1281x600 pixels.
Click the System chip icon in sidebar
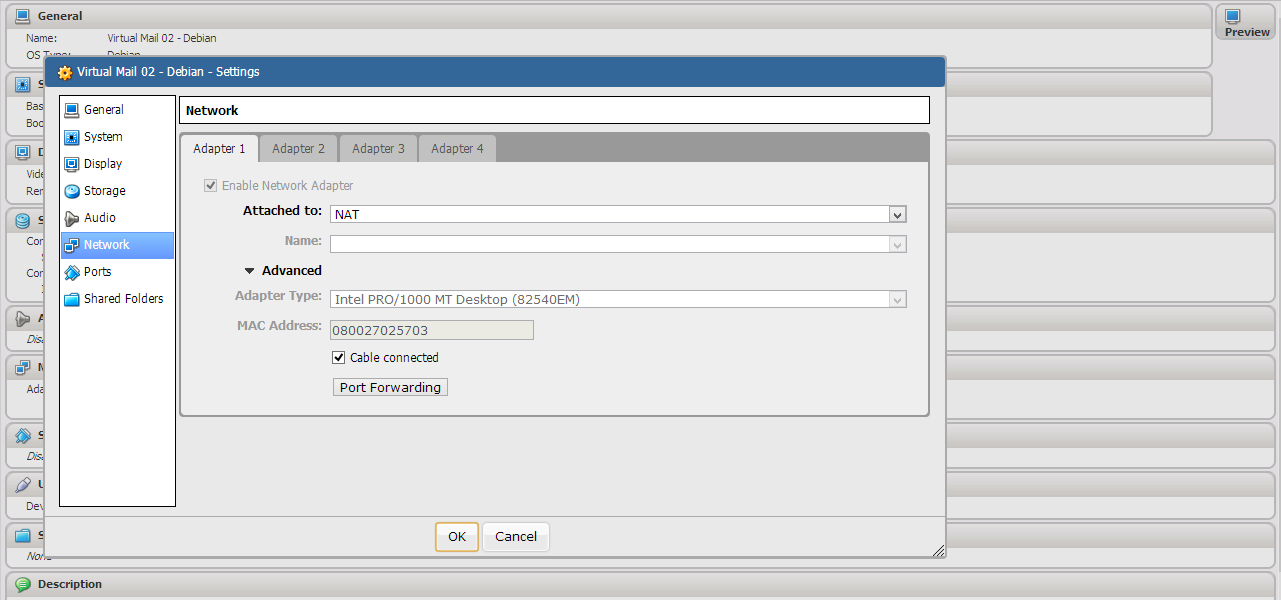pyautogui.click(x=72, y=137)
